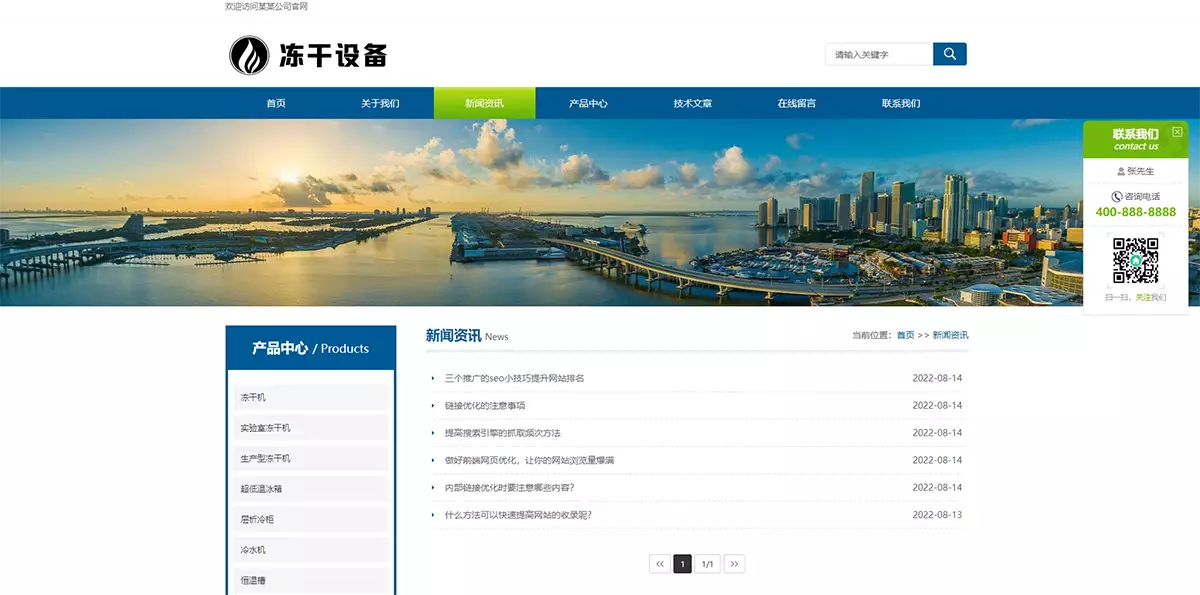Open the 产品中心 navigation menu item

point(588,103)
